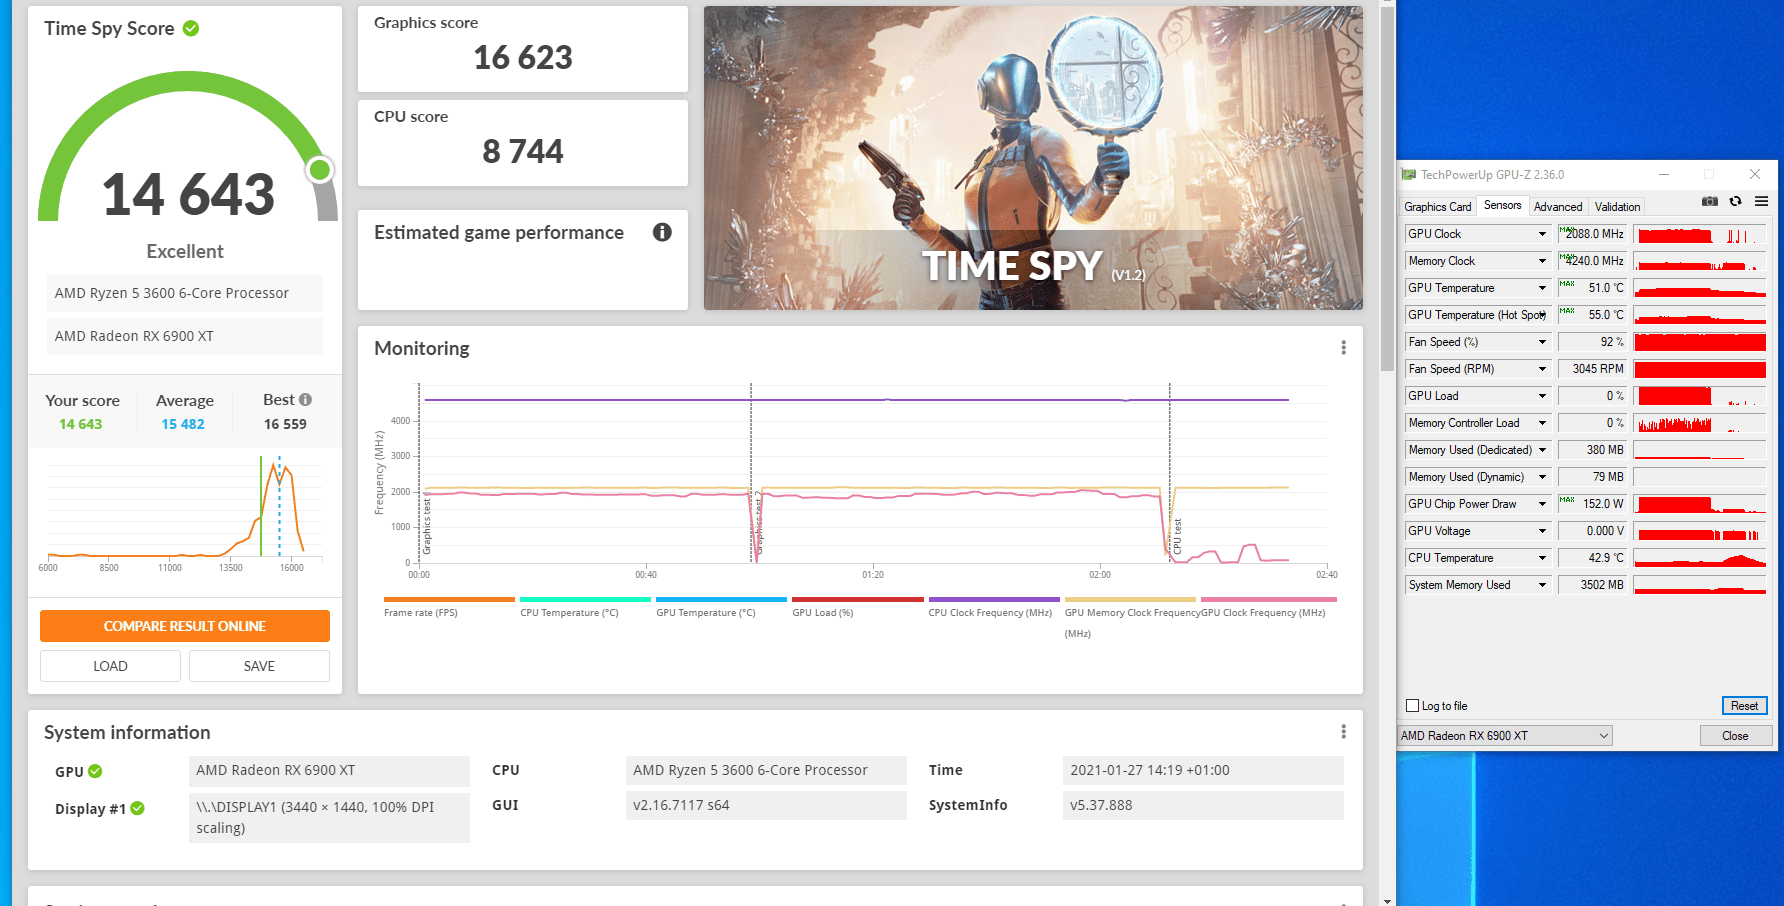Viewport: 1784px width, 906px height.
Task: Click the 3DMark page vertical scrollbar
Action: tap(1387, 190)
